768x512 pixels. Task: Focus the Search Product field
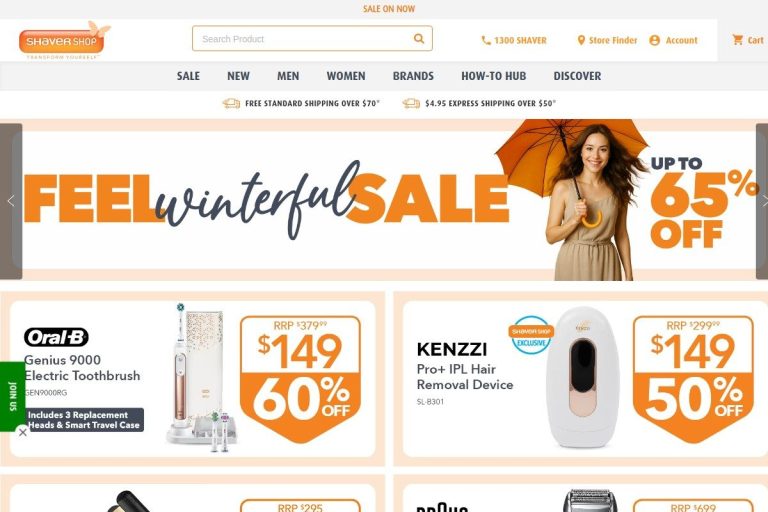pyautogui.click(x=312, y=38)
